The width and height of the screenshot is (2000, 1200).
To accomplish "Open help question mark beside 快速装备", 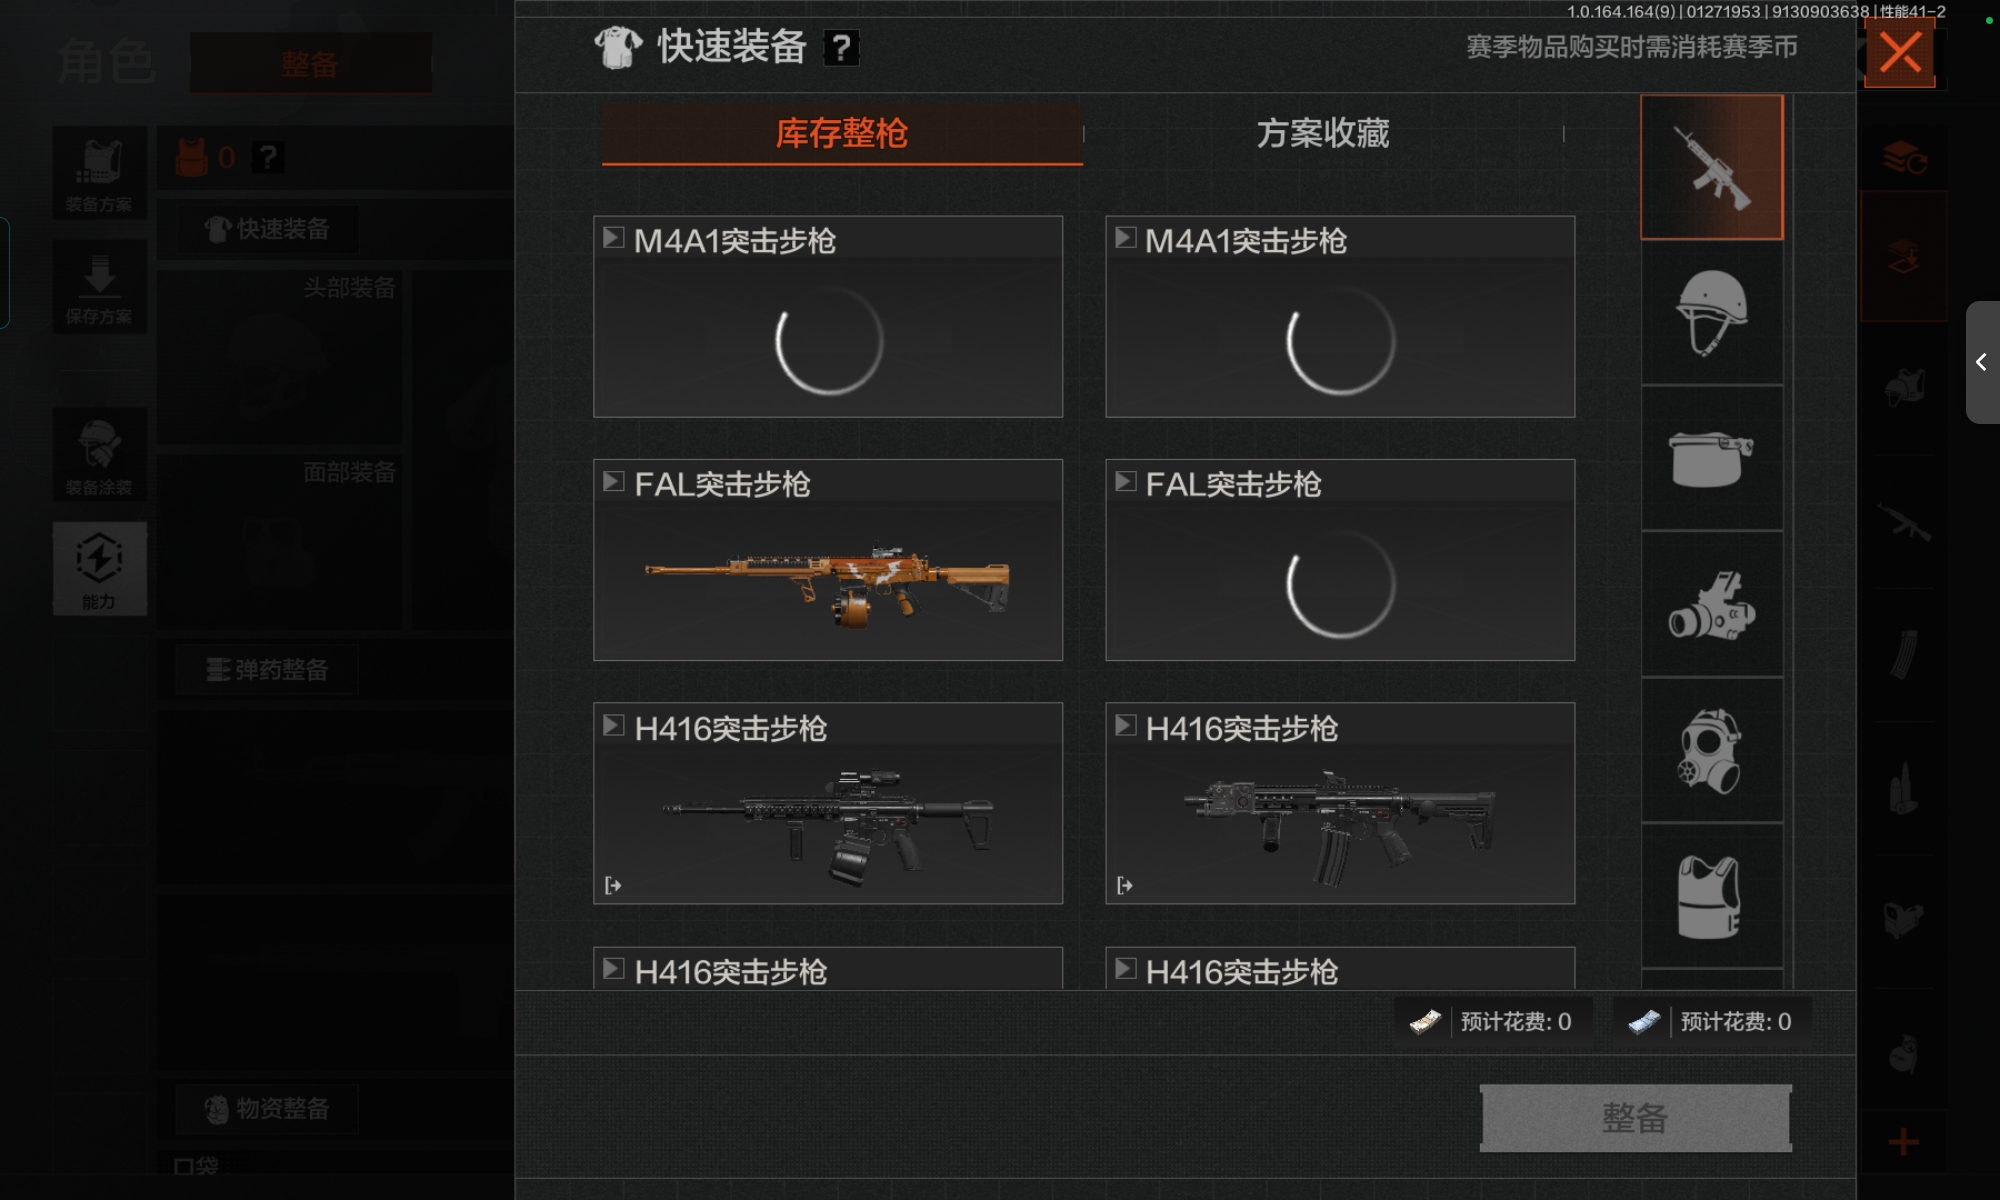I will coord(841,47).
